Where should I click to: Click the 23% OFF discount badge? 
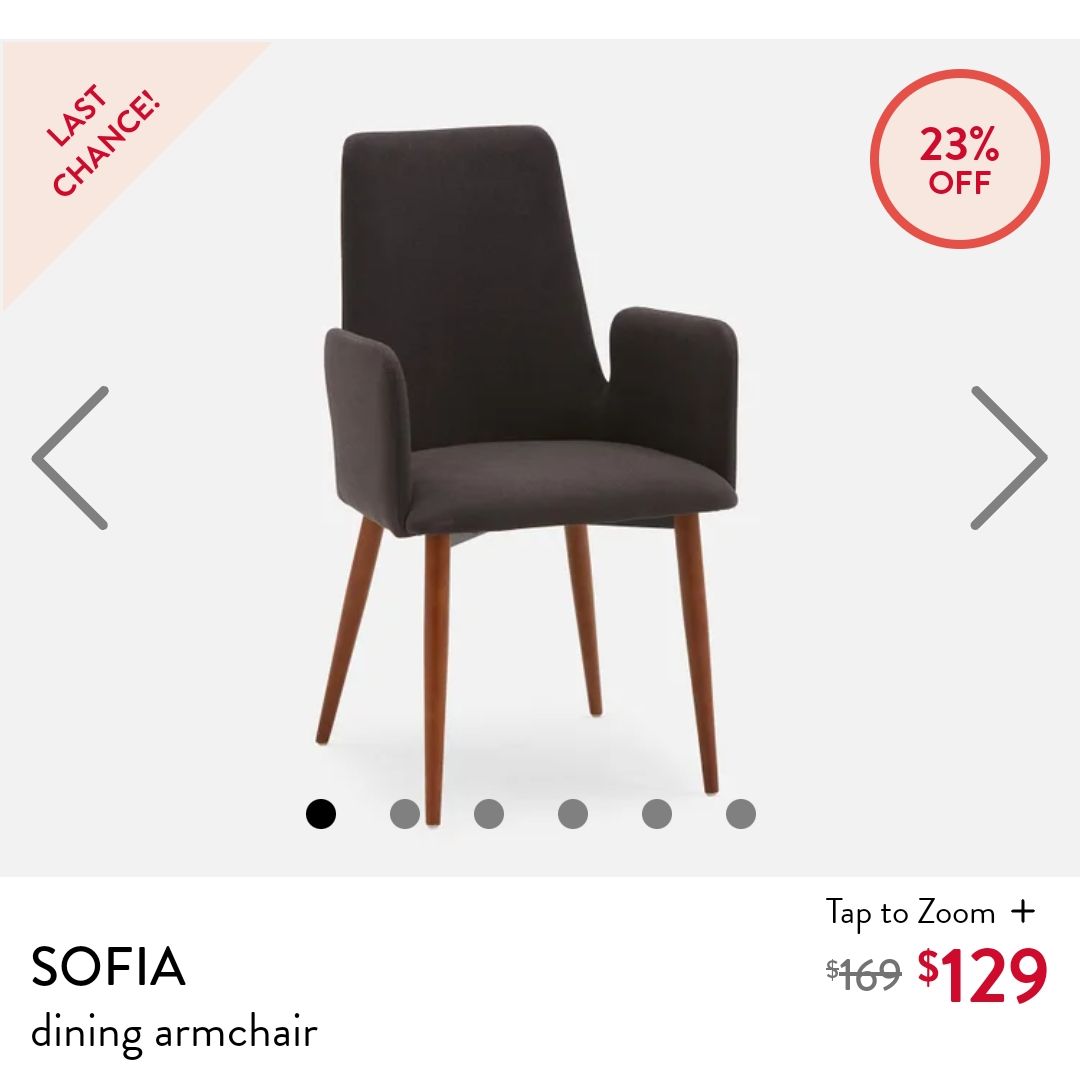[x=959, y=159]
